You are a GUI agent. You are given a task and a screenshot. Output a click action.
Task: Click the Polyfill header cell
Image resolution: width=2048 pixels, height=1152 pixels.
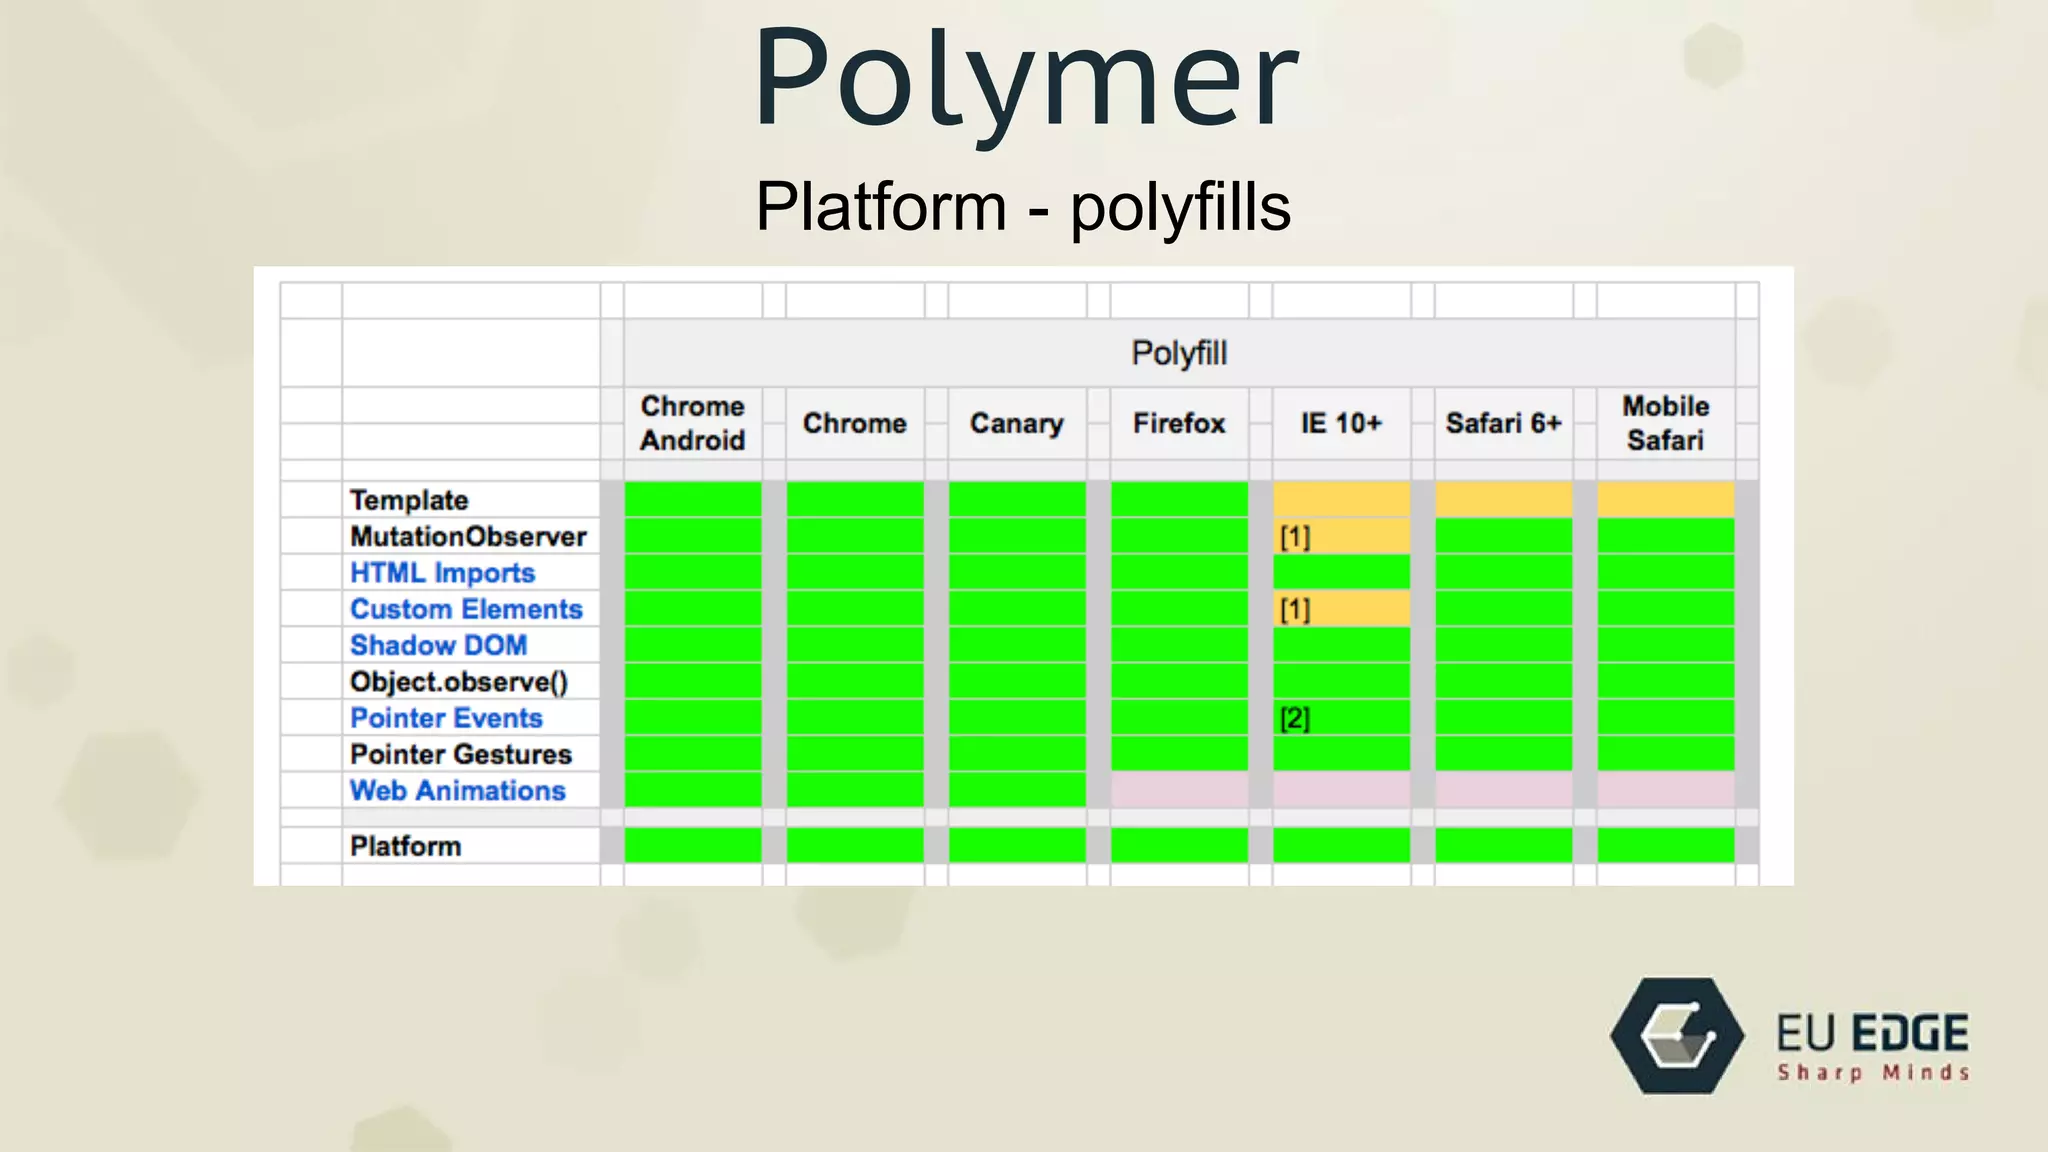(x=1179, y=353)
